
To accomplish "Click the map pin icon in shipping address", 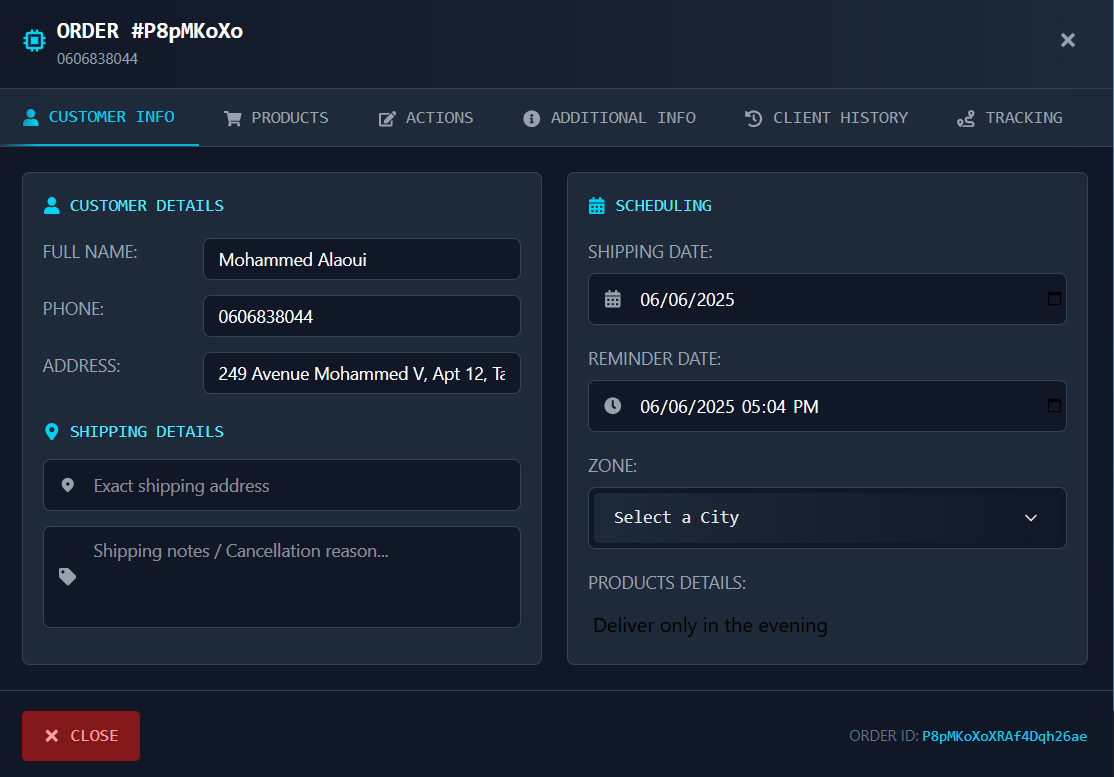I will point(68,486).
